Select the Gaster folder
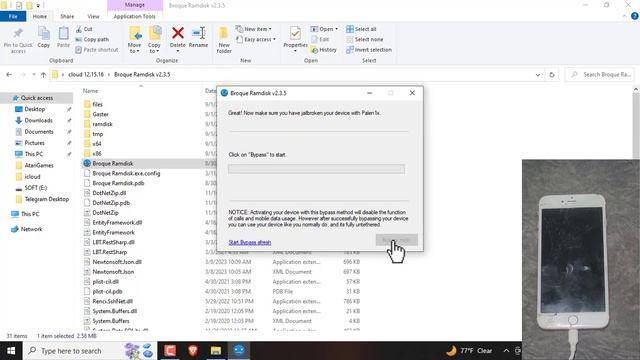This screenshot has height=360, width=640. (x=100, y=114)
